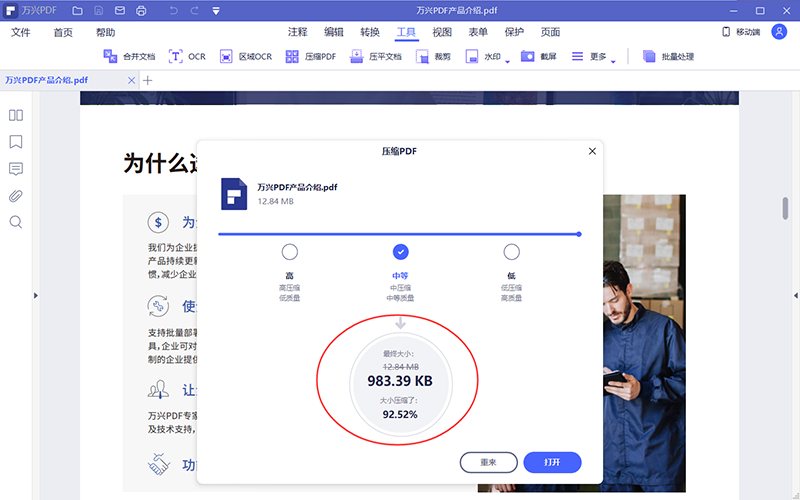Switch to the 转换 tab
The image size is (800, 500).
(x=370, y=32)
